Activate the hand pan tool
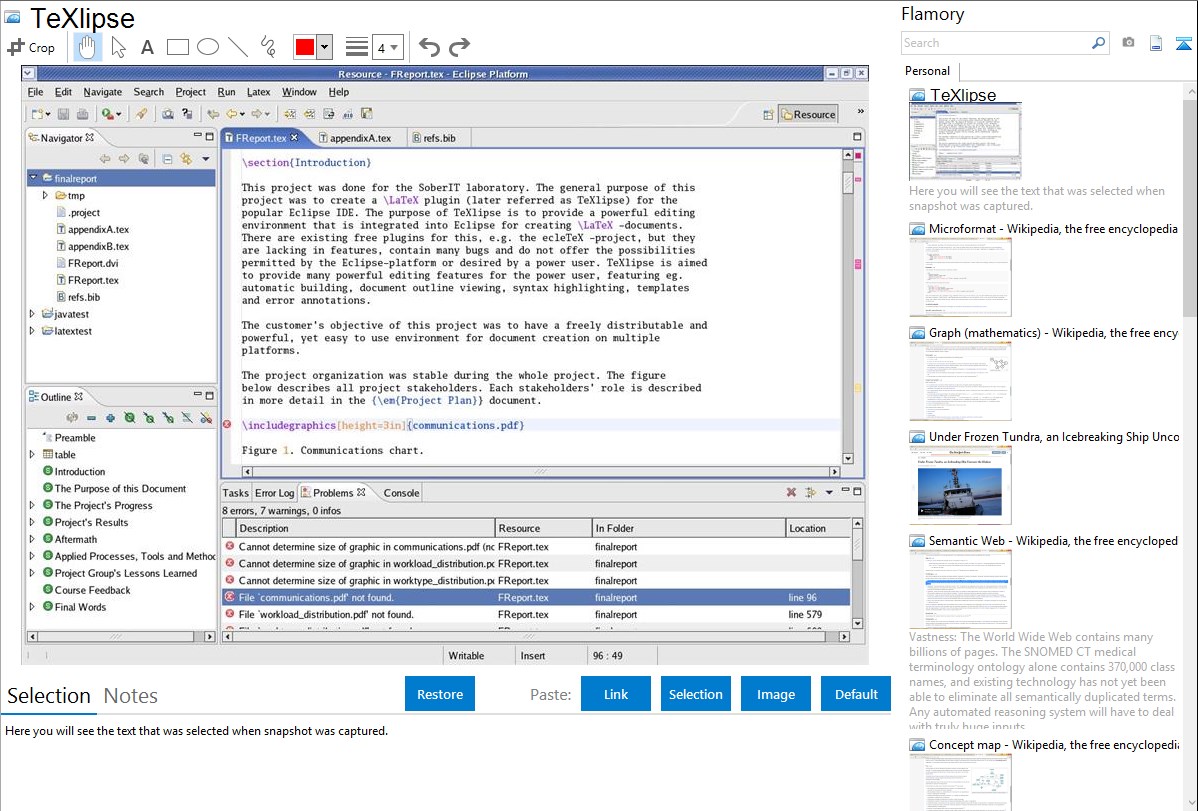Image resolution: width=1198 pixels, height=811 pixels. tap(87, 47)
